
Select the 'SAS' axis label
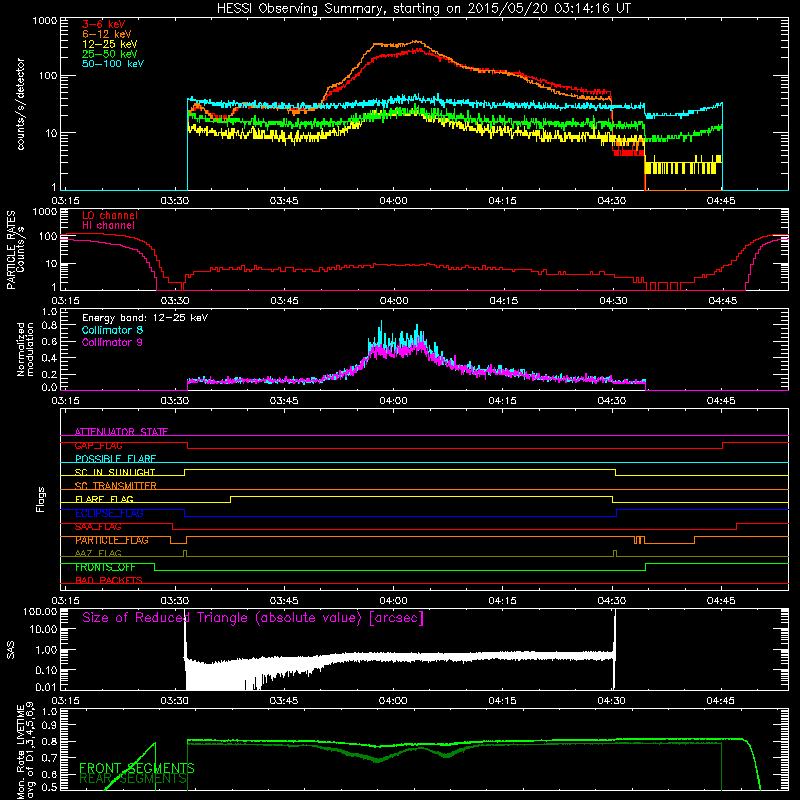pyautogui.click(x=11, y=651)
